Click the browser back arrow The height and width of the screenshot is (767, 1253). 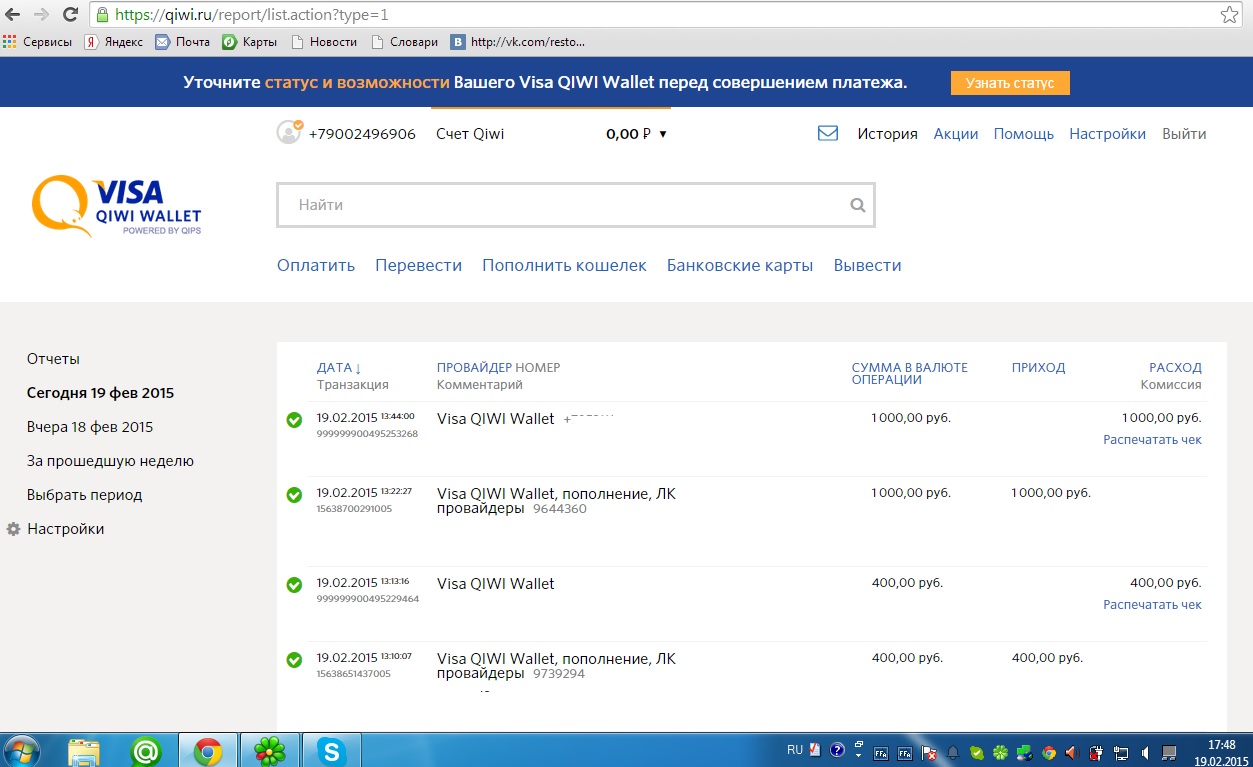click(x=13, y=14)
